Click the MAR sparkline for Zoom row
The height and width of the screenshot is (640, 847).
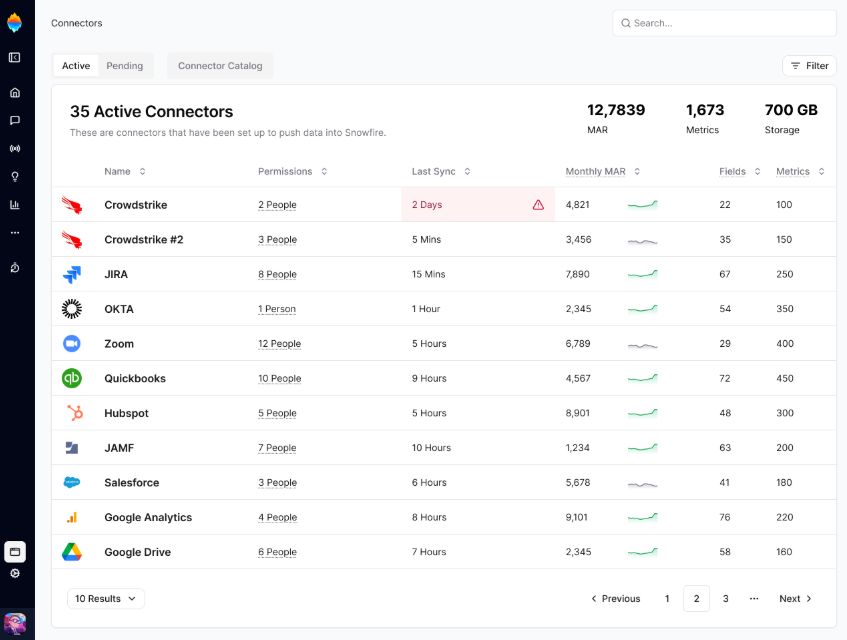(643, 345)
